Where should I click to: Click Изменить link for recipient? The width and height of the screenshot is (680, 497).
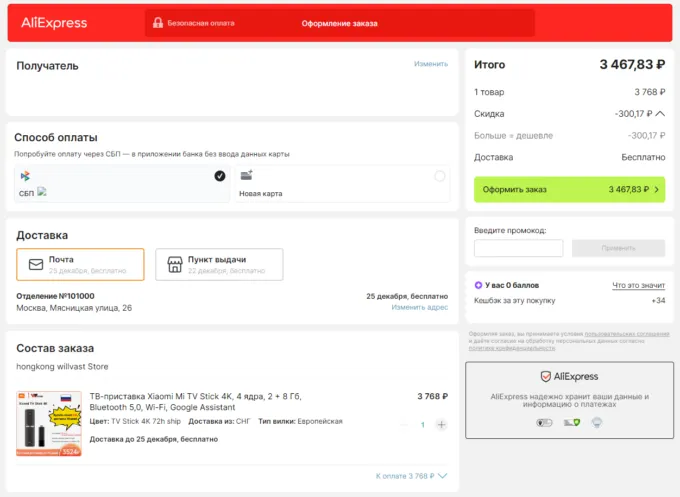pyautogui.click(x=431, y=64)
